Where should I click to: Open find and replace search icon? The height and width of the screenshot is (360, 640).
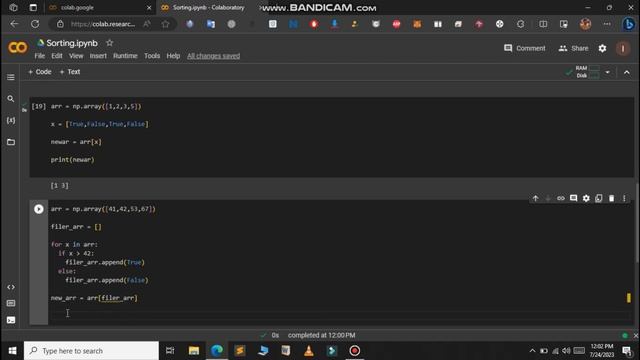click(11, 99)
